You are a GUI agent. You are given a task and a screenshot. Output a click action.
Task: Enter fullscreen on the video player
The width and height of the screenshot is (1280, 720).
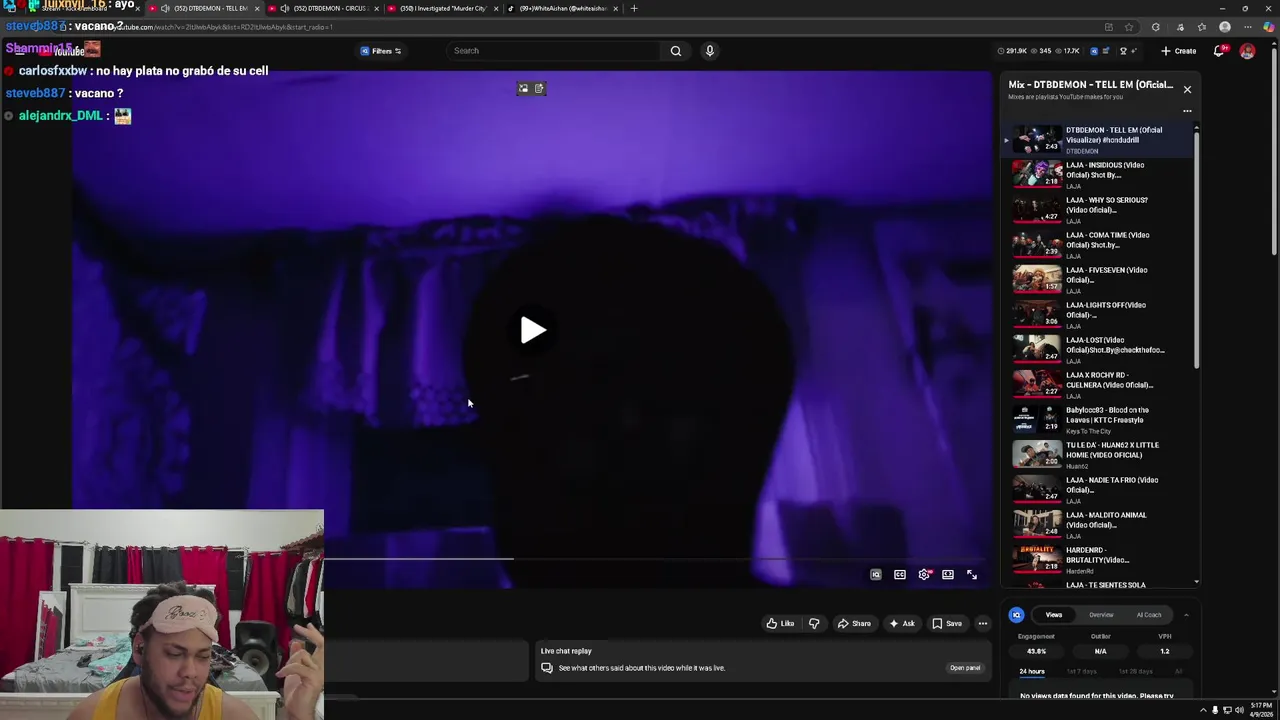click(x=972, y=575)
